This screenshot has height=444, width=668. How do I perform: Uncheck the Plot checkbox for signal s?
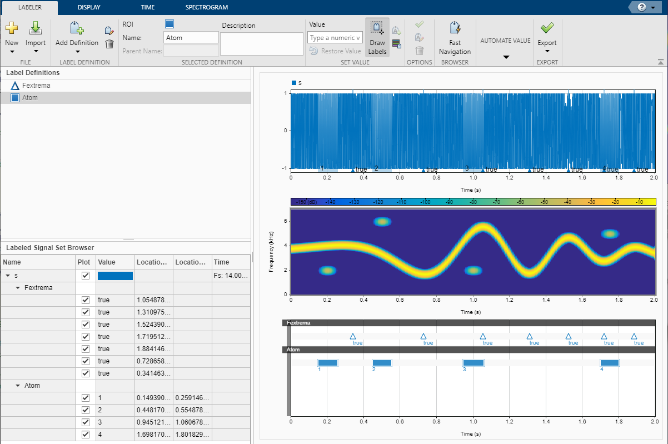point(85,275)
